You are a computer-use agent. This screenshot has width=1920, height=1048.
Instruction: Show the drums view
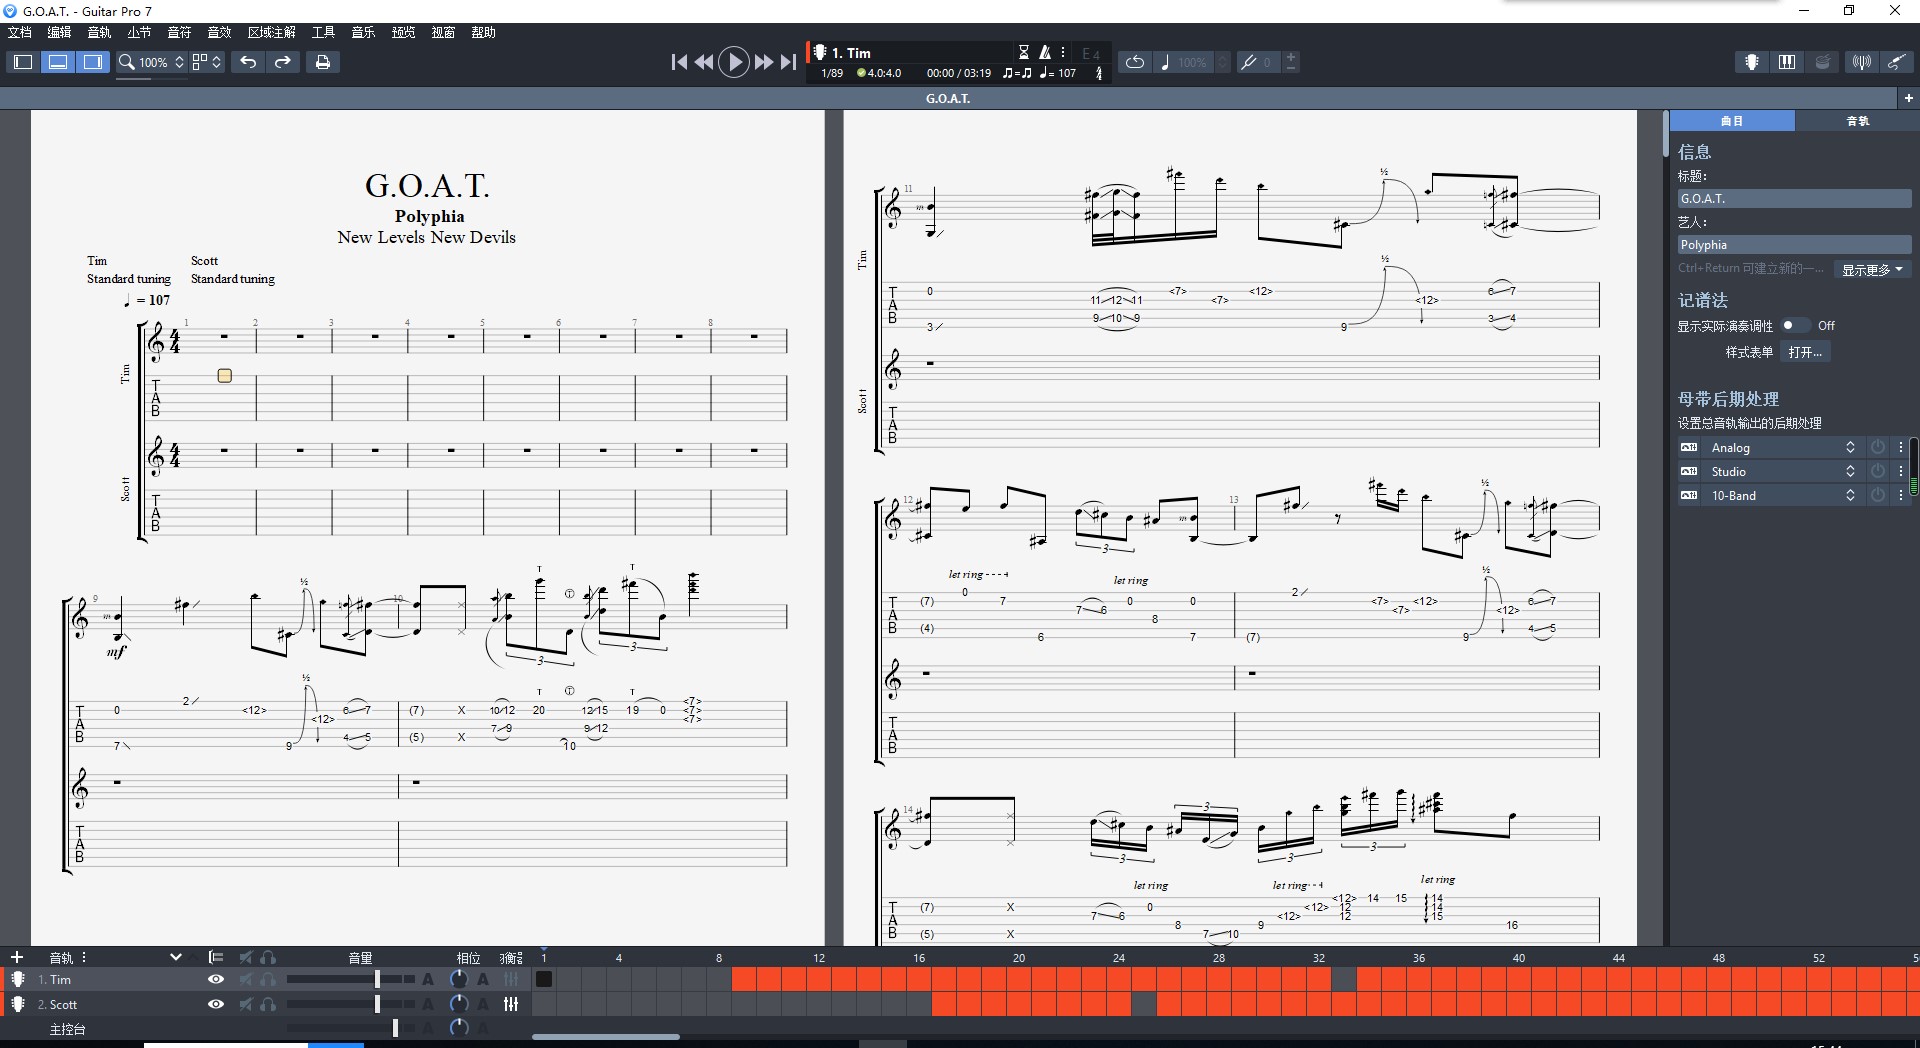click(x=1823, y=62)
